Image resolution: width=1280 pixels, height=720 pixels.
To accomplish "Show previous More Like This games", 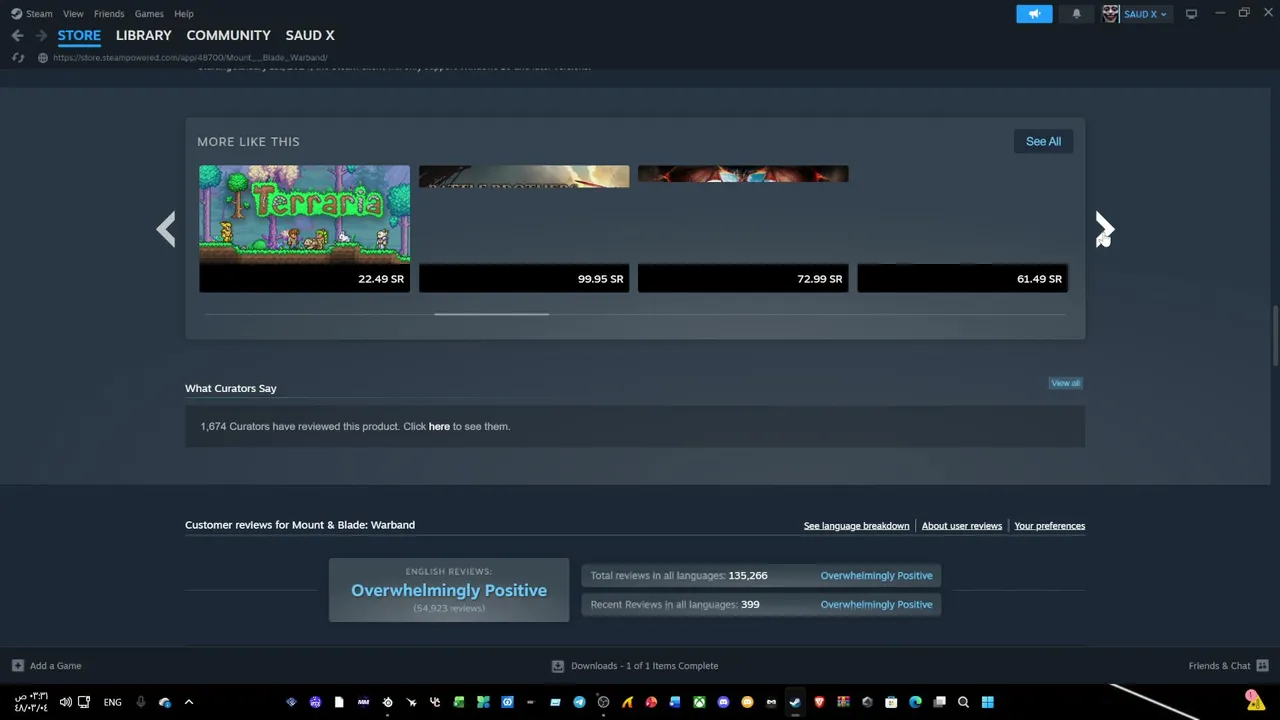I will click(166, 229).
